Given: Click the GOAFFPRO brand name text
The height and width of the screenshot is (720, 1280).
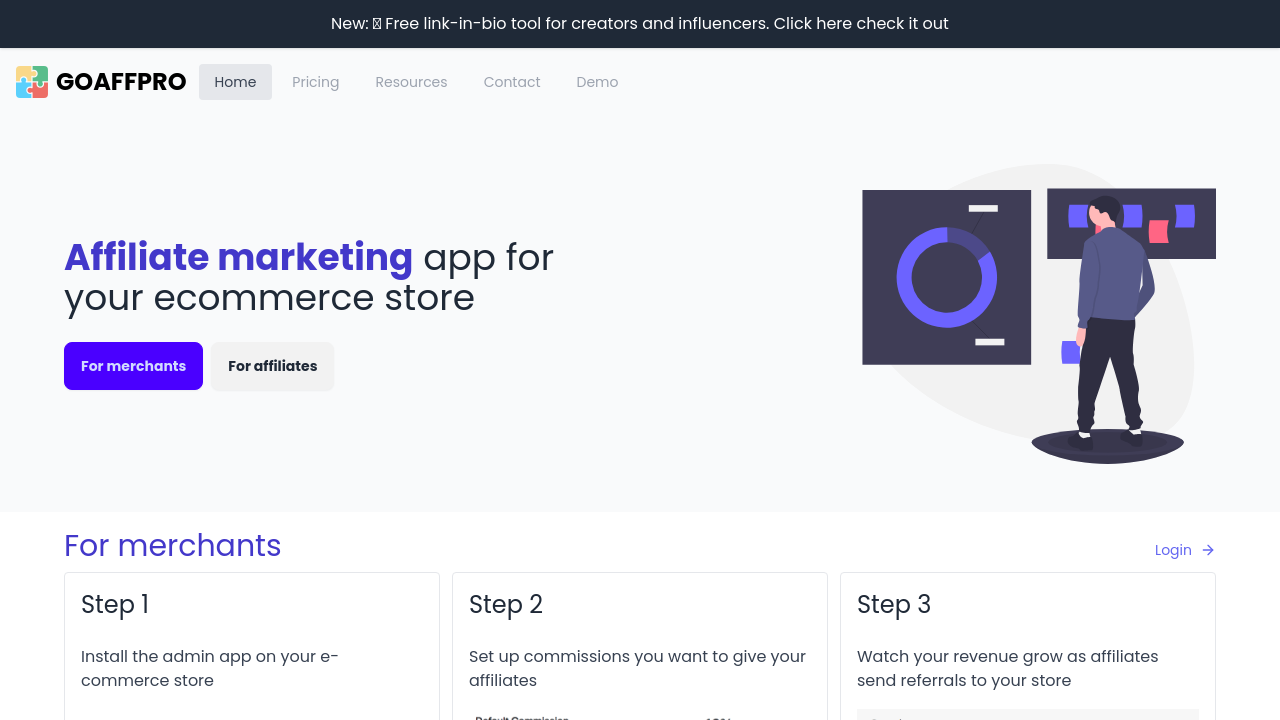Looking at the screenshot, I should 121,82.
